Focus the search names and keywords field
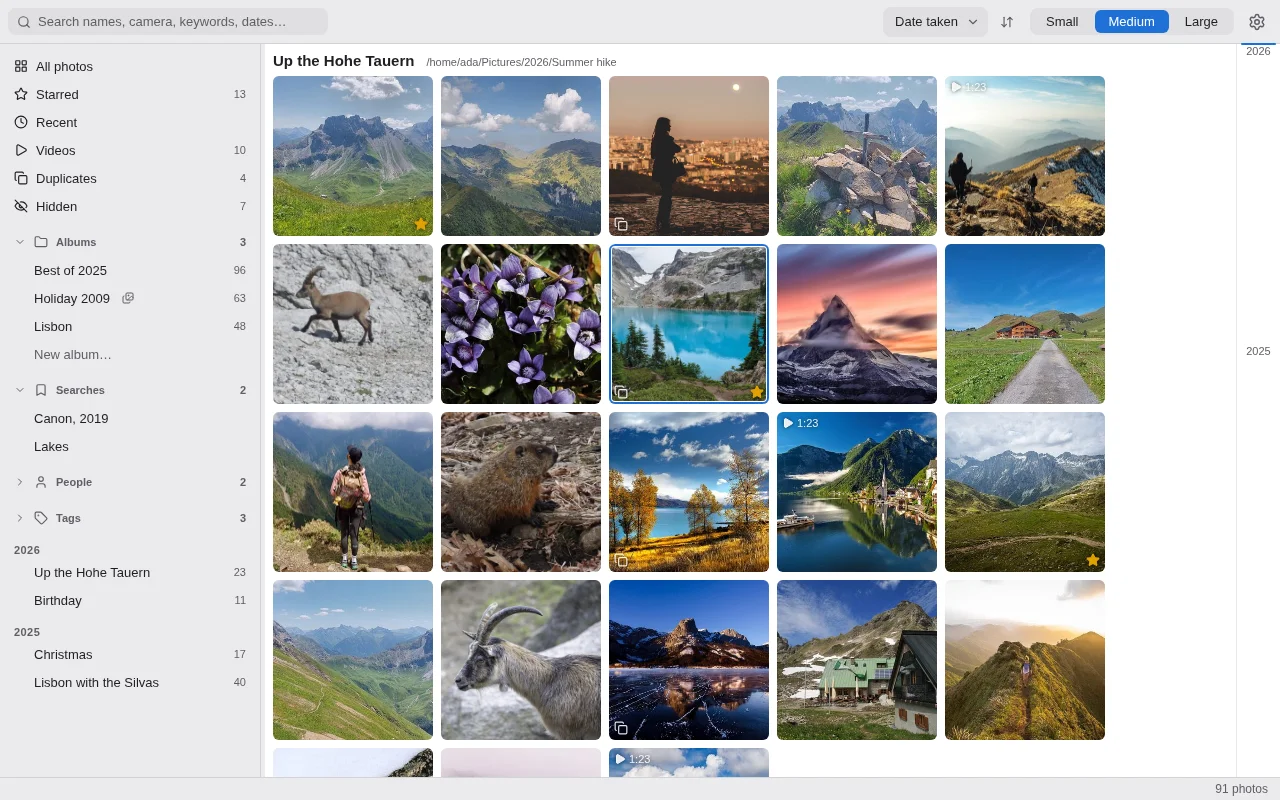 [168, 22]
